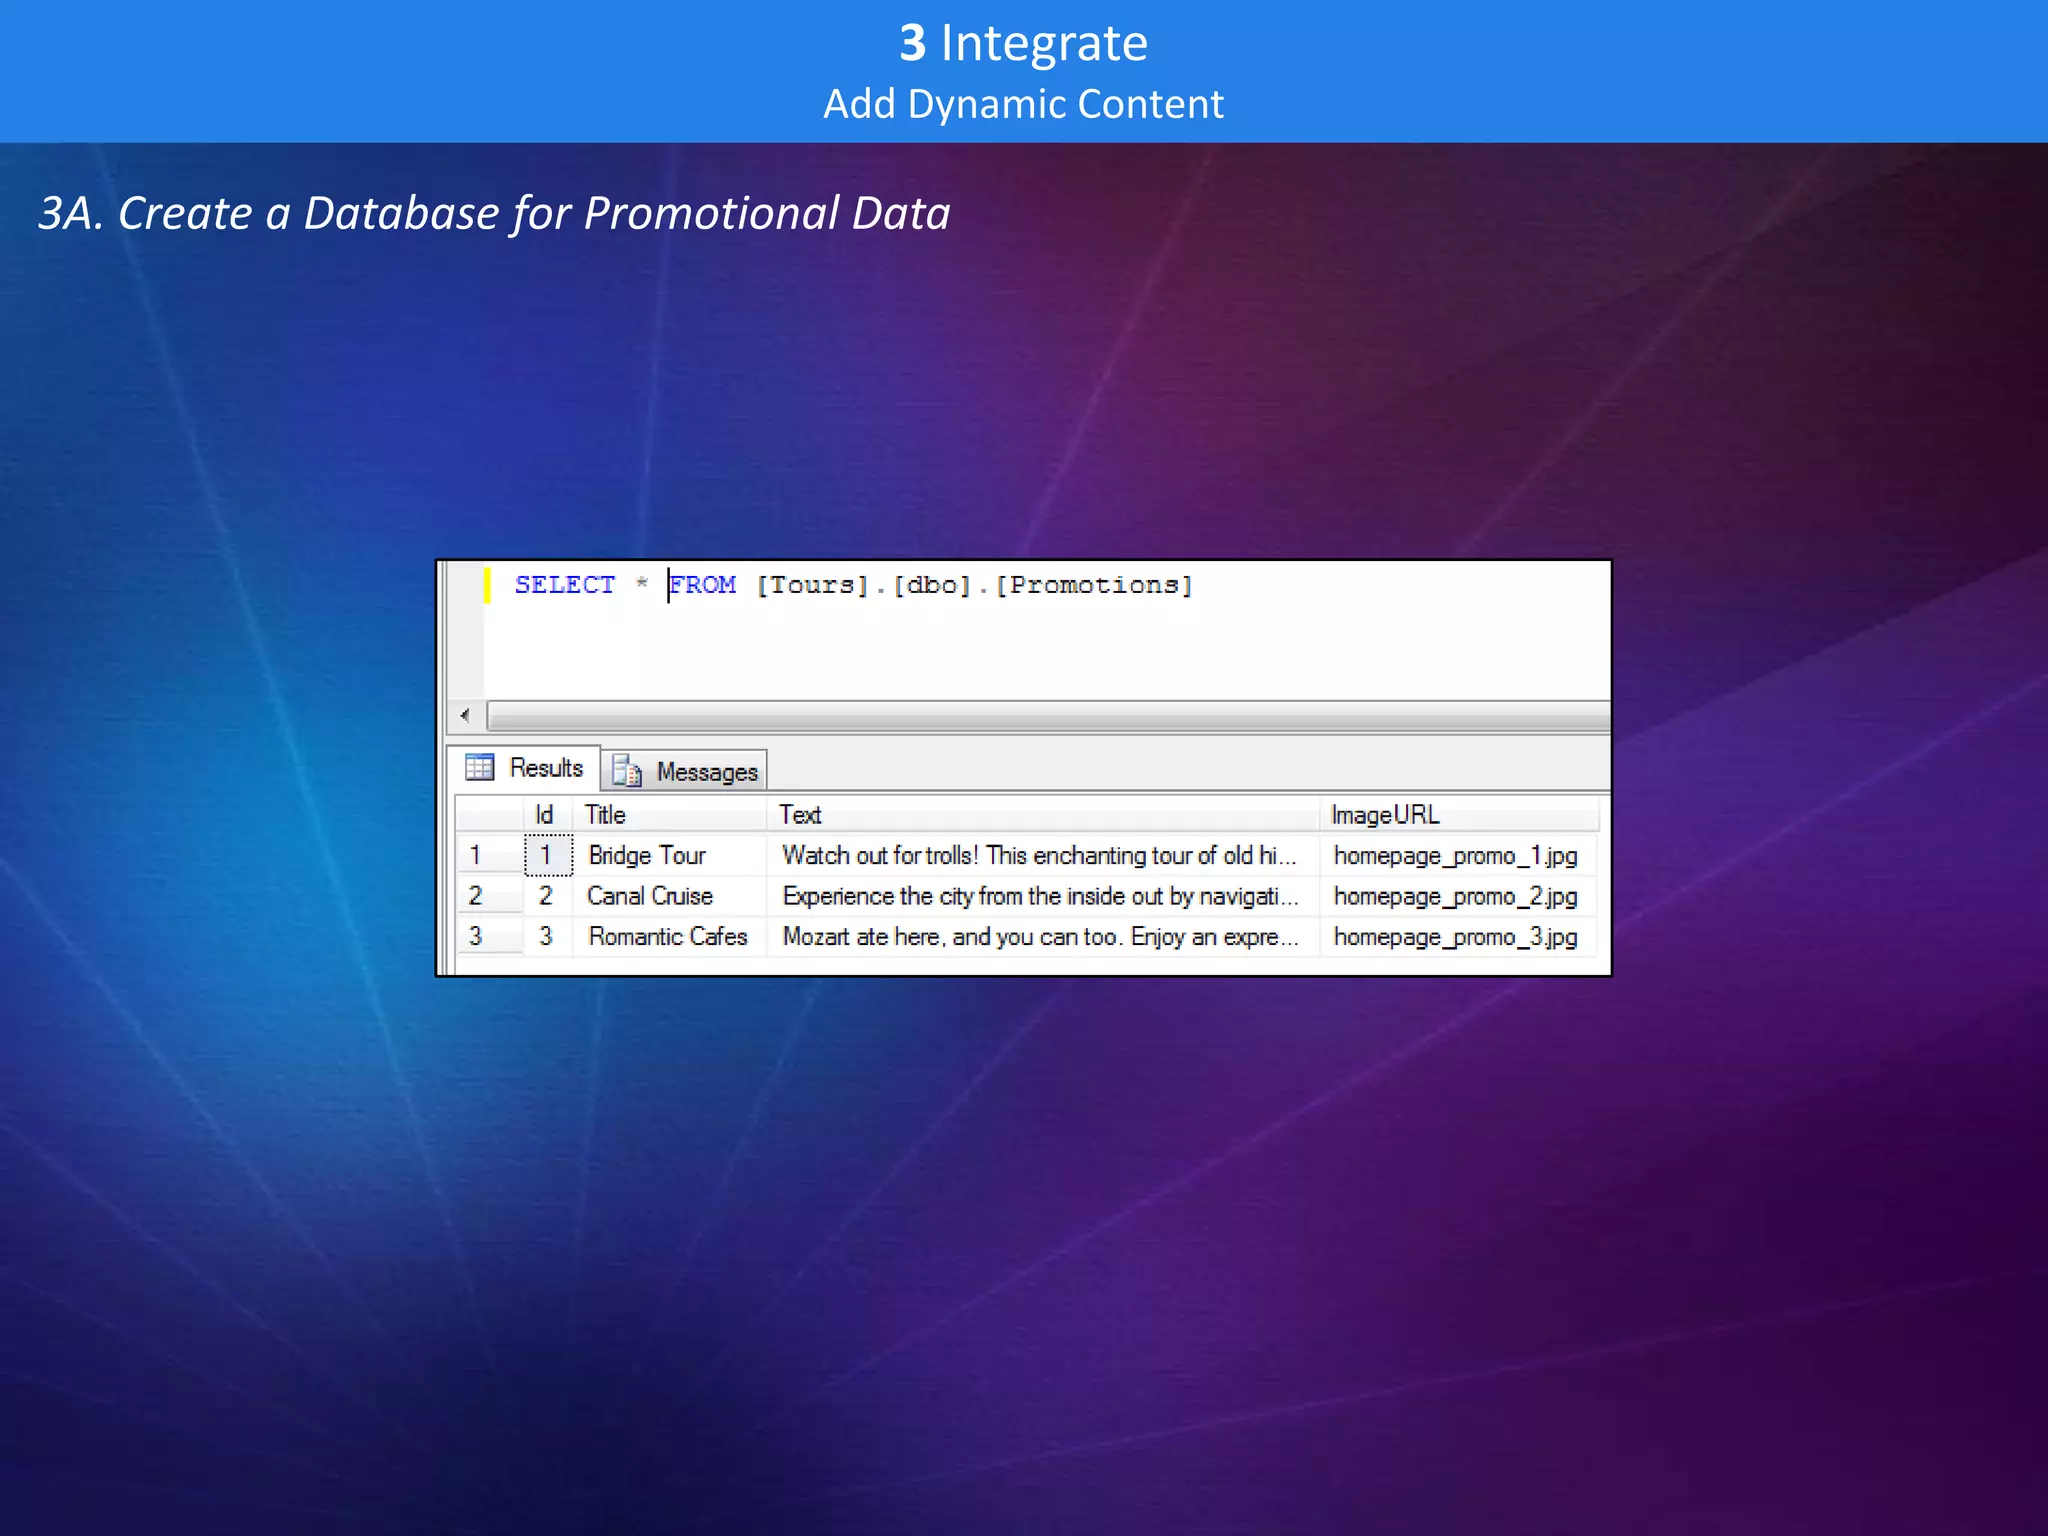Select the ImageURL column header
Screen dimensions: 2048x1536
1459,815
